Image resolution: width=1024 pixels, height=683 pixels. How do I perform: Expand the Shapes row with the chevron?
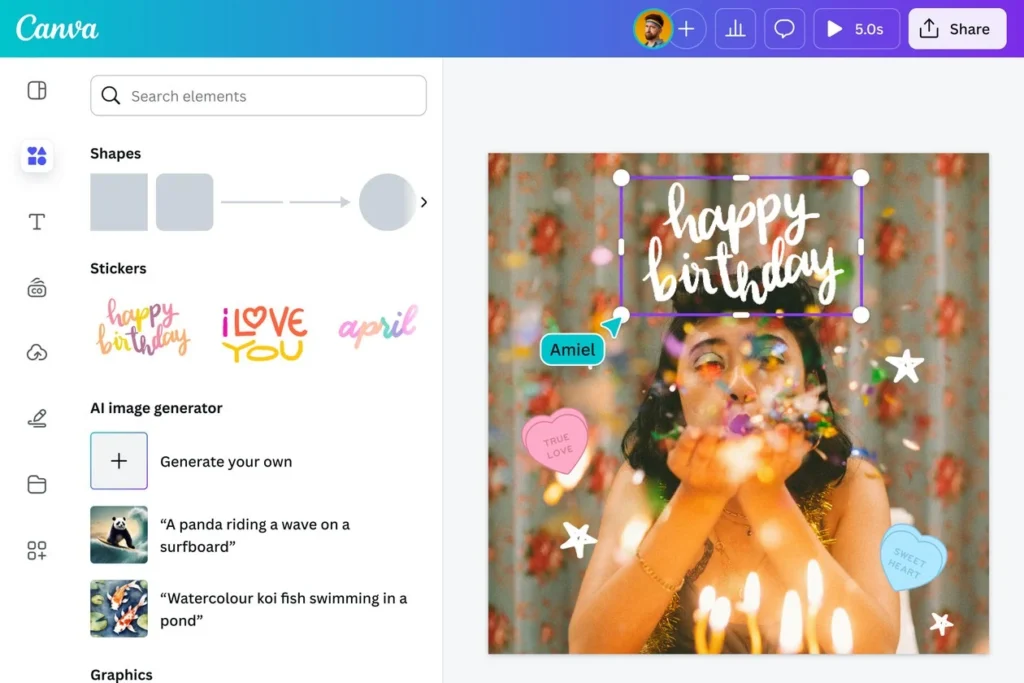click(423, 201)
